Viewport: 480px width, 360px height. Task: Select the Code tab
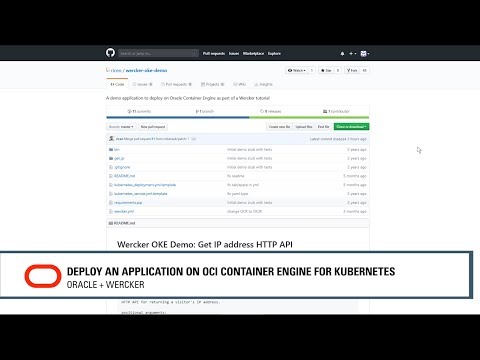(x=117, y=84)
